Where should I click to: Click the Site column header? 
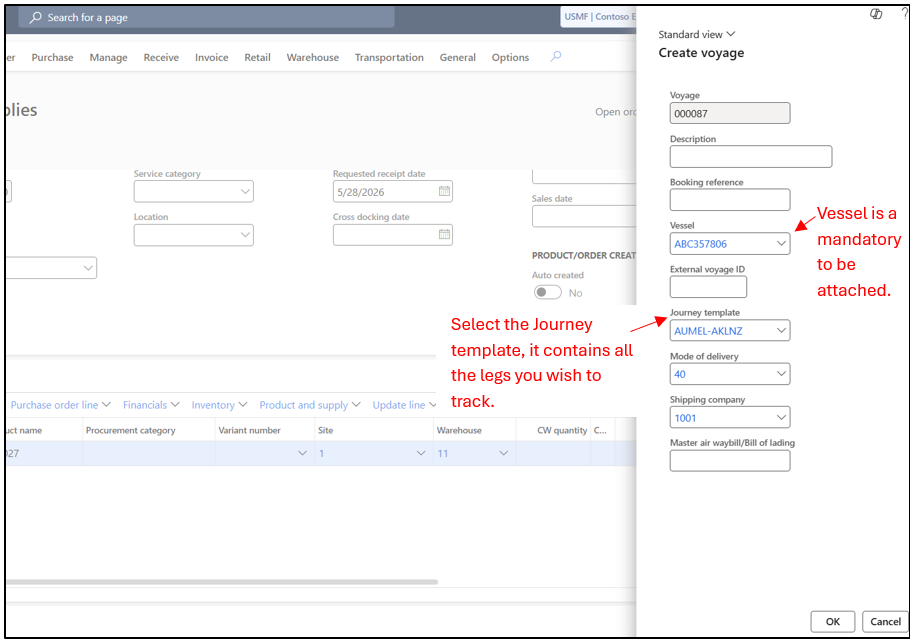(x=325, y=430)
